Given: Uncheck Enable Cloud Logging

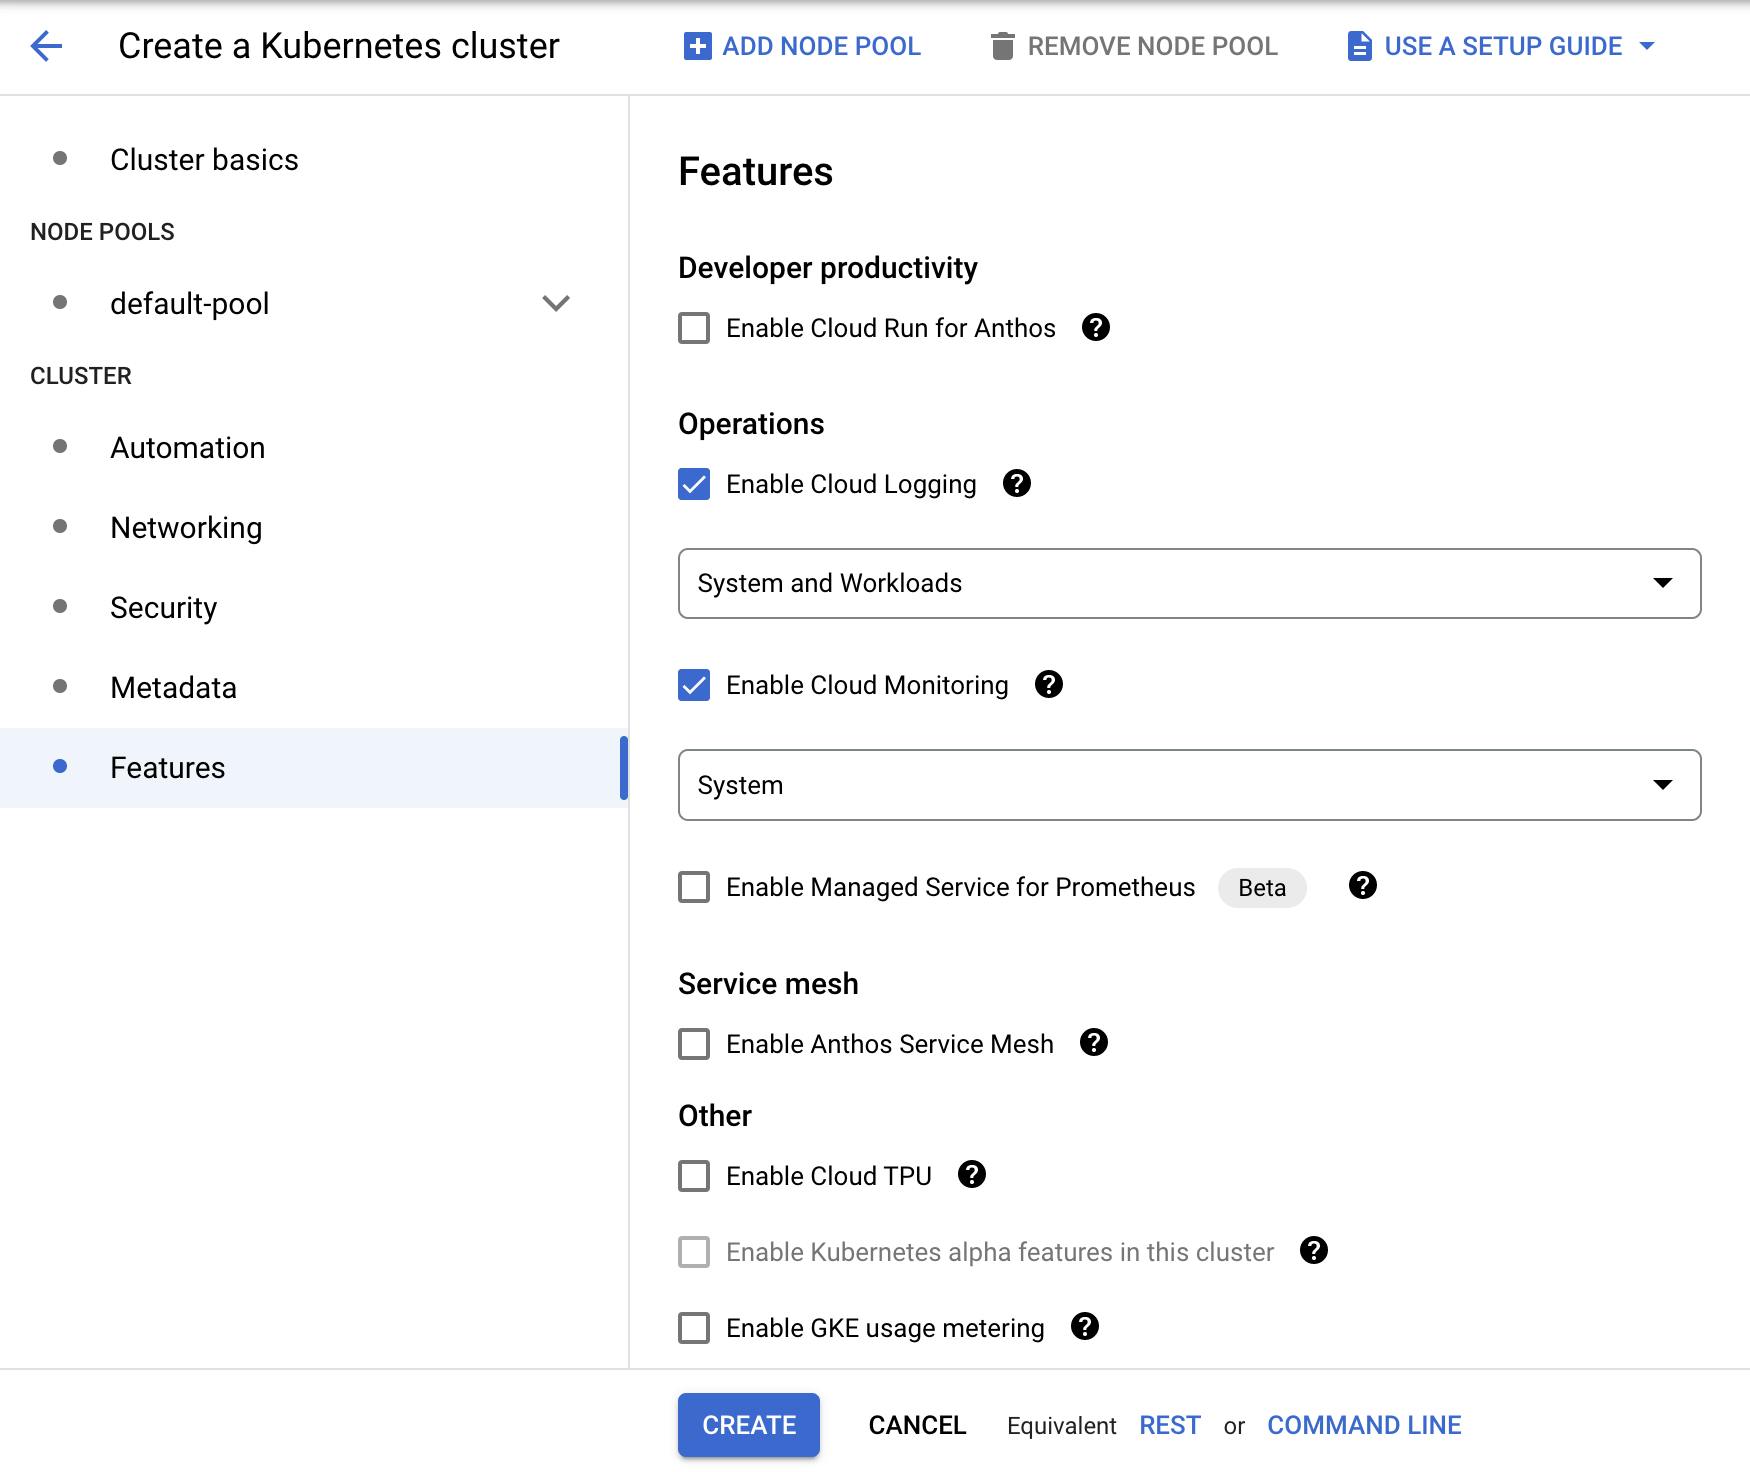Looking at the screenshot, I should (694, 484).
